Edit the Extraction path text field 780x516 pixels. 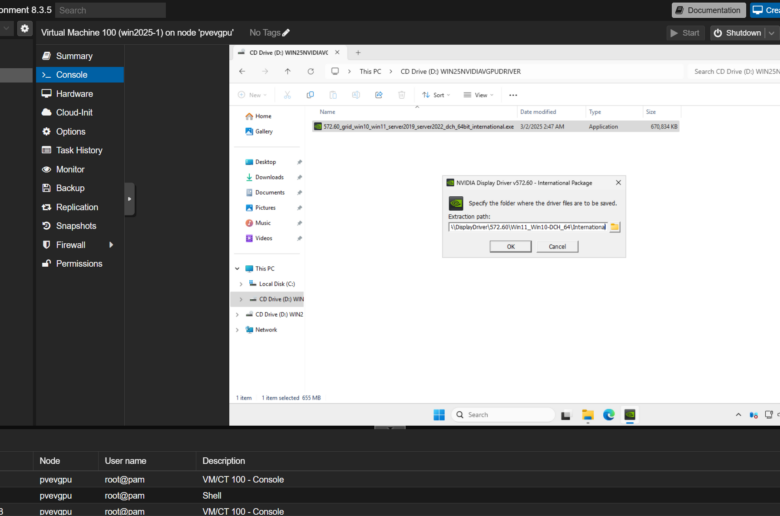[x=527, y=227]
